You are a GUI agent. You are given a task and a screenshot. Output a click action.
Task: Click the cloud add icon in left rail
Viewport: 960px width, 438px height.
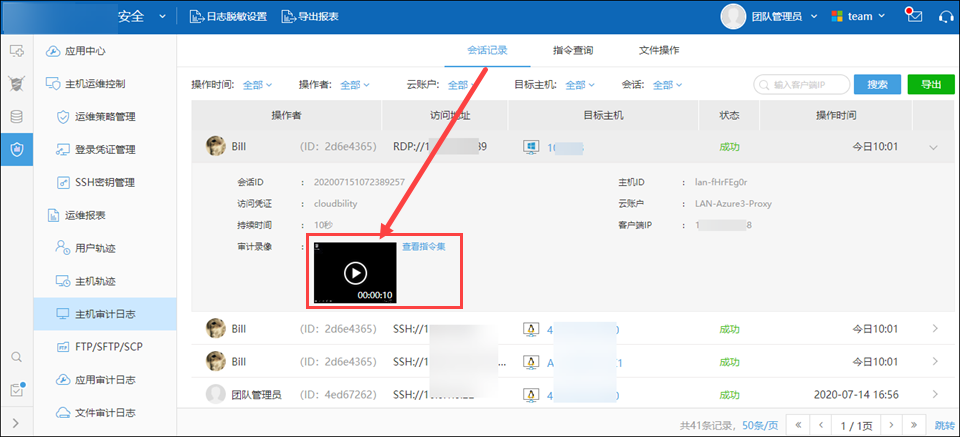coord(17,51)
